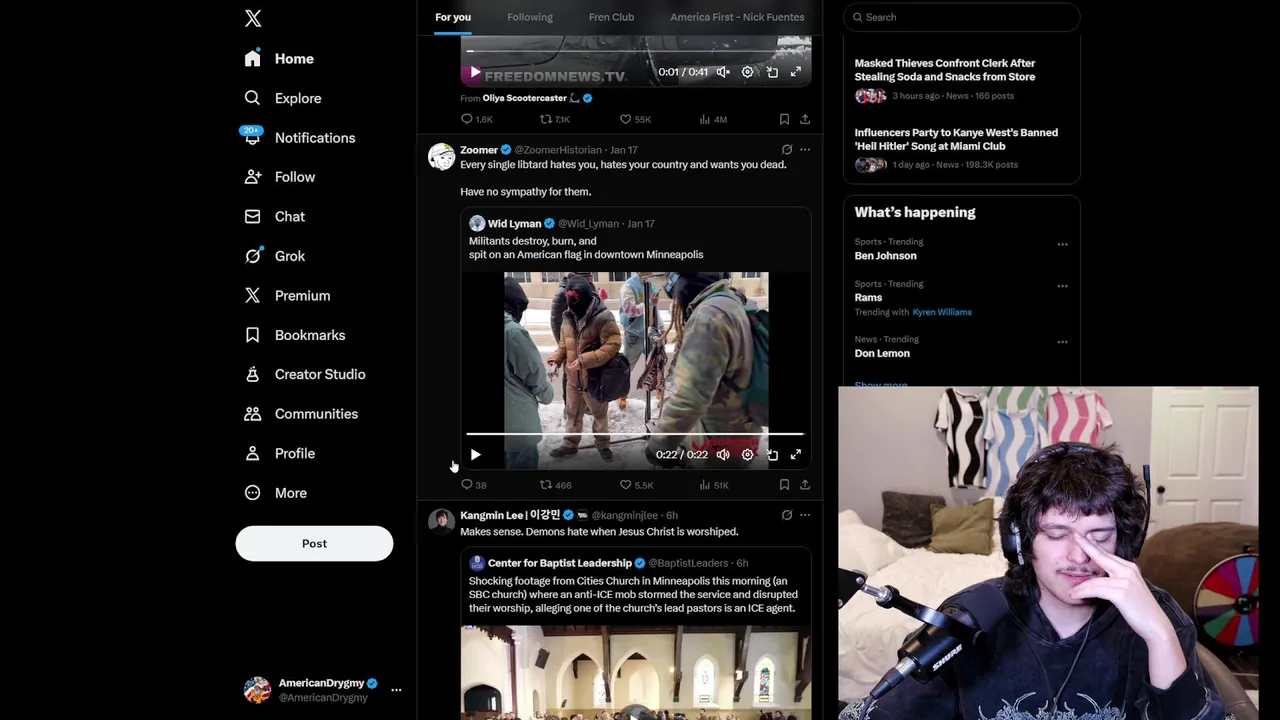This screenshot has width=1280, height=720.
Task: Open the Don Lemon trending topic
Action: (x=882, y=353)
